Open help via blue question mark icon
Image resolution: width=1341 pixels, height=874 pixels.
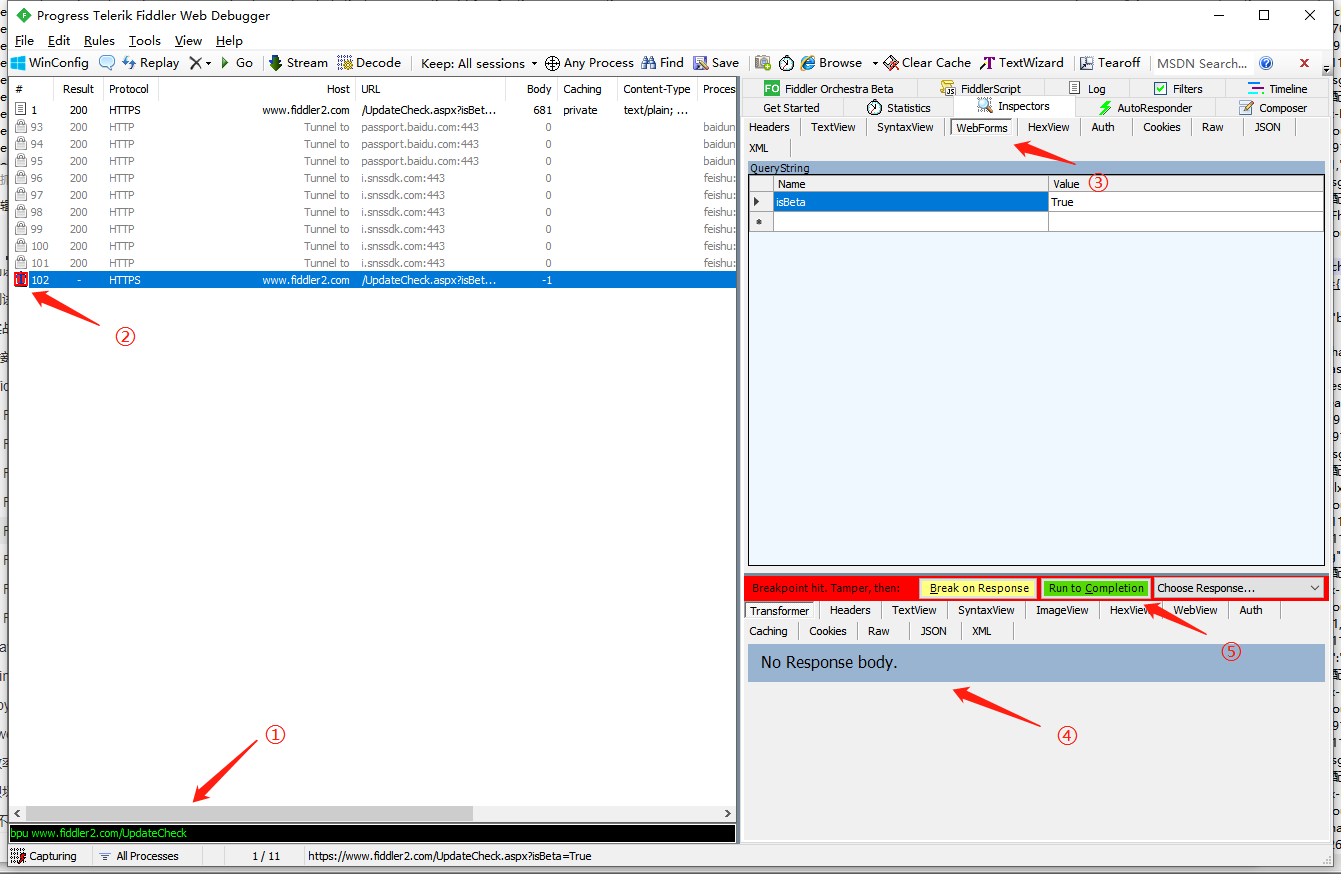click(x=1266, y=63)
